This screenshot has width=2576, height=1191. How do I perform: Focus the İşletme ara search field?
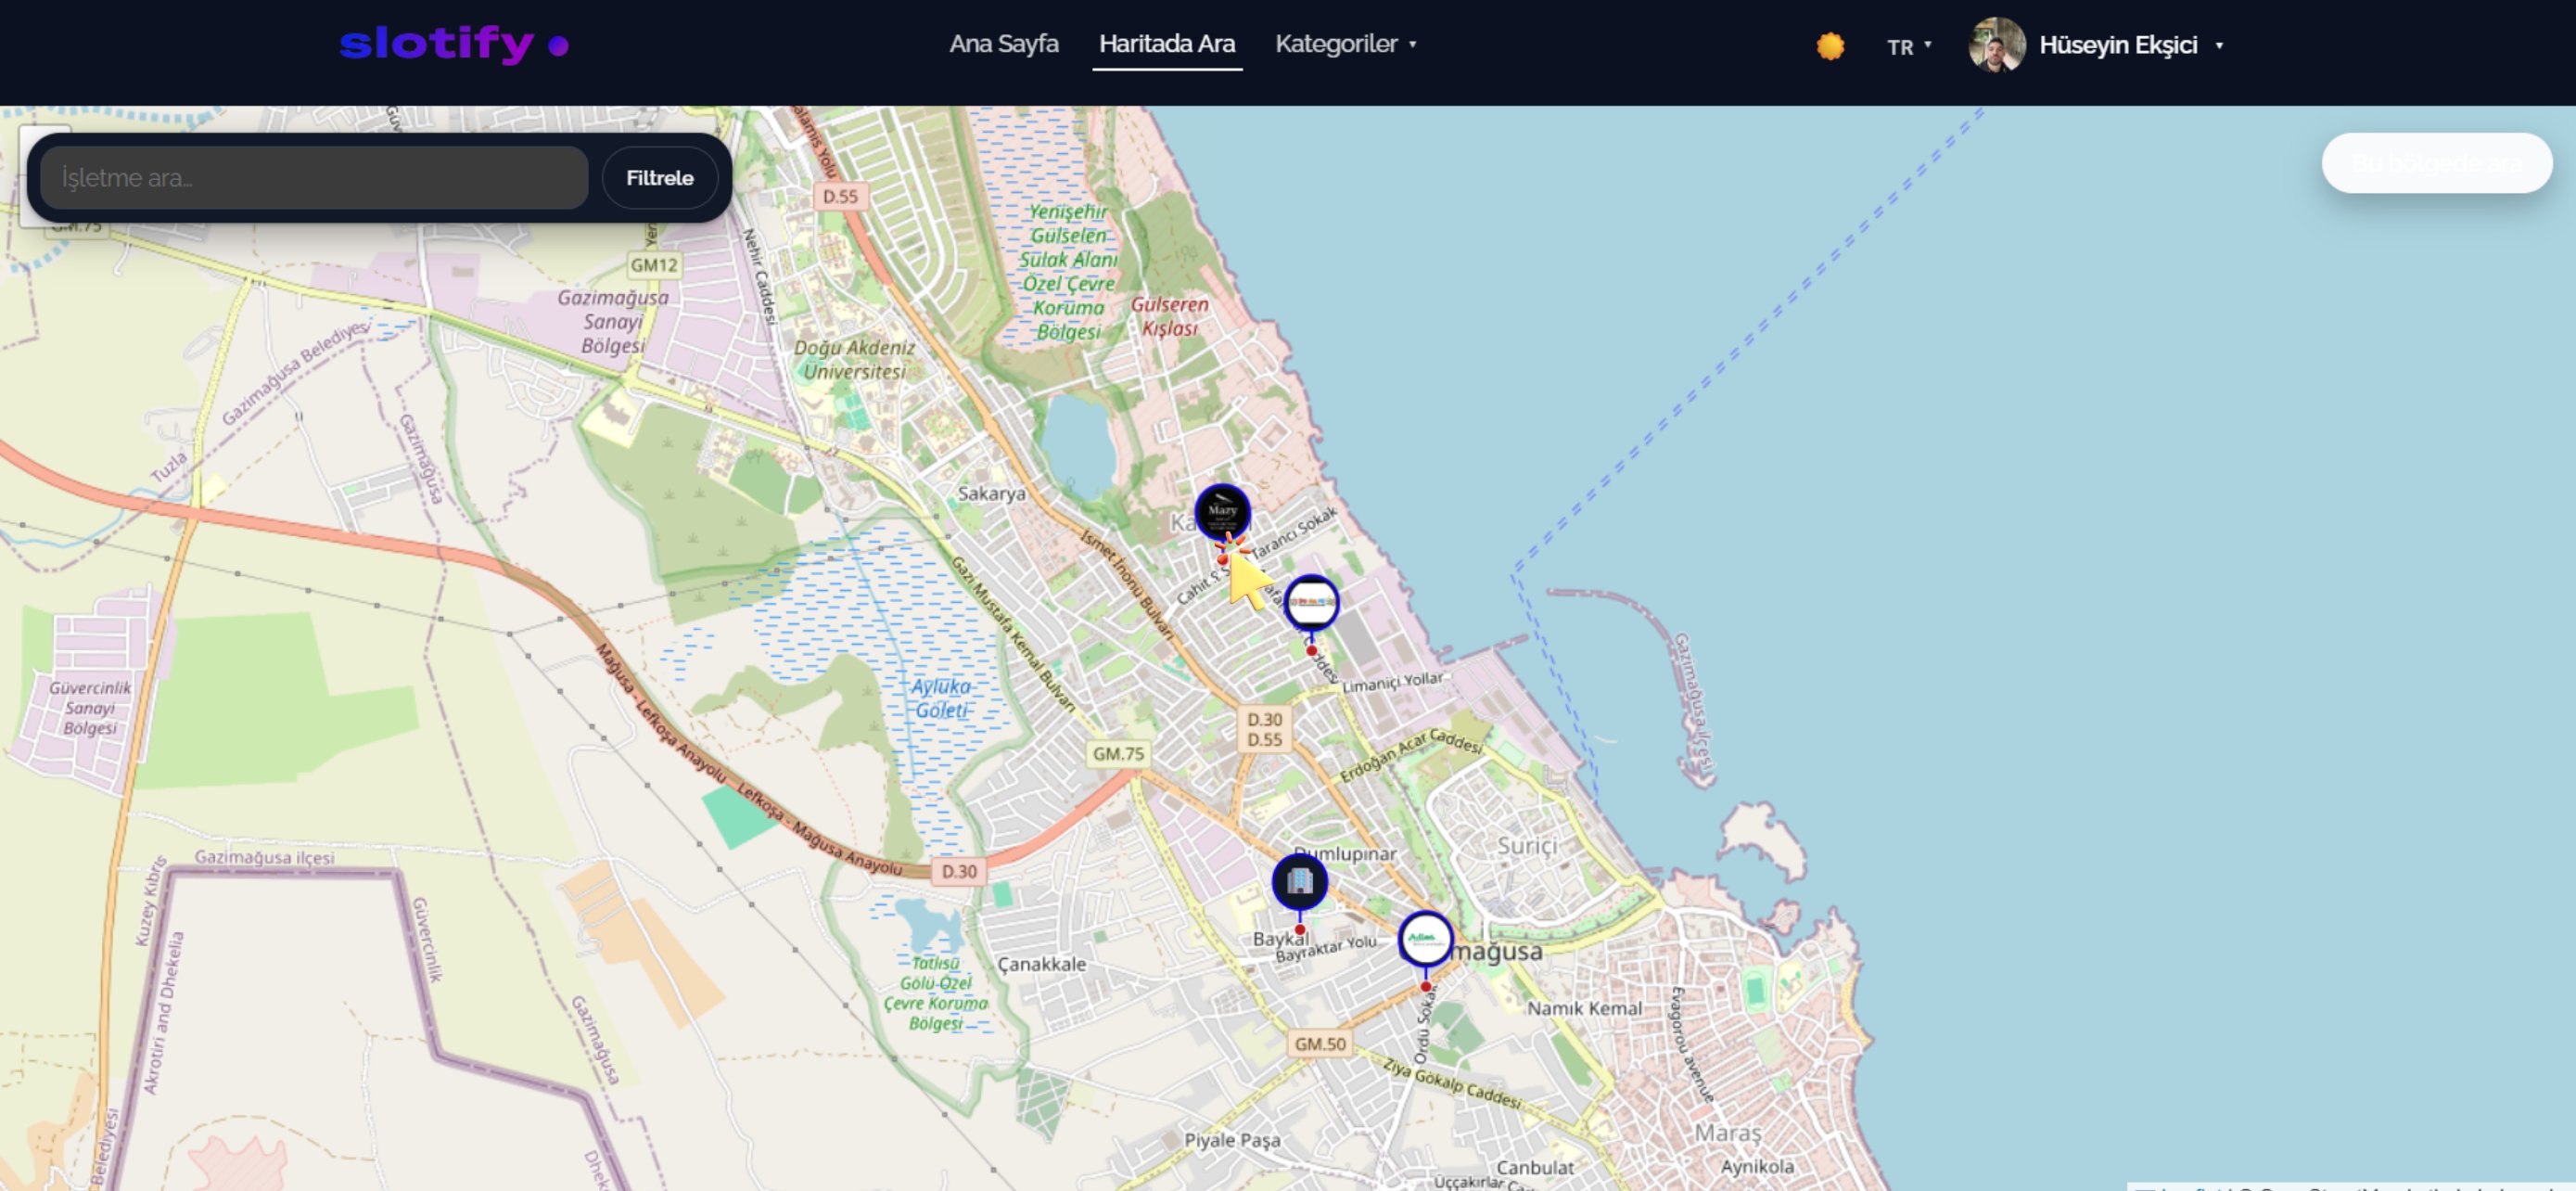tap(314, 178)
